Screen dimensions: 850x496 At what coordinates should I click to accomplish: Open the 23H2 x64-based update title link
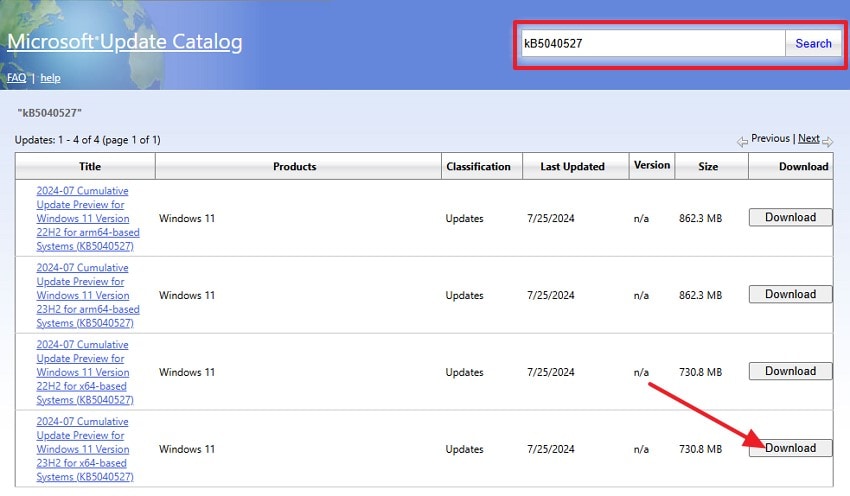coord(85,449)
